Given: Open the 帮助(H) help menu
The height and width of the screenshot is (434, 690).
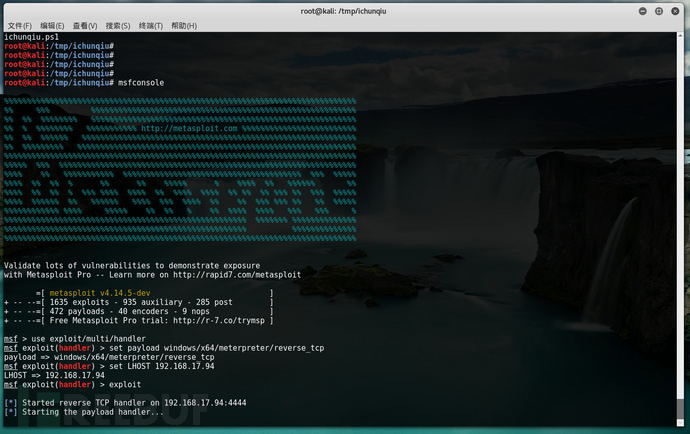Looking at the screenshot, I should point(184,26).
